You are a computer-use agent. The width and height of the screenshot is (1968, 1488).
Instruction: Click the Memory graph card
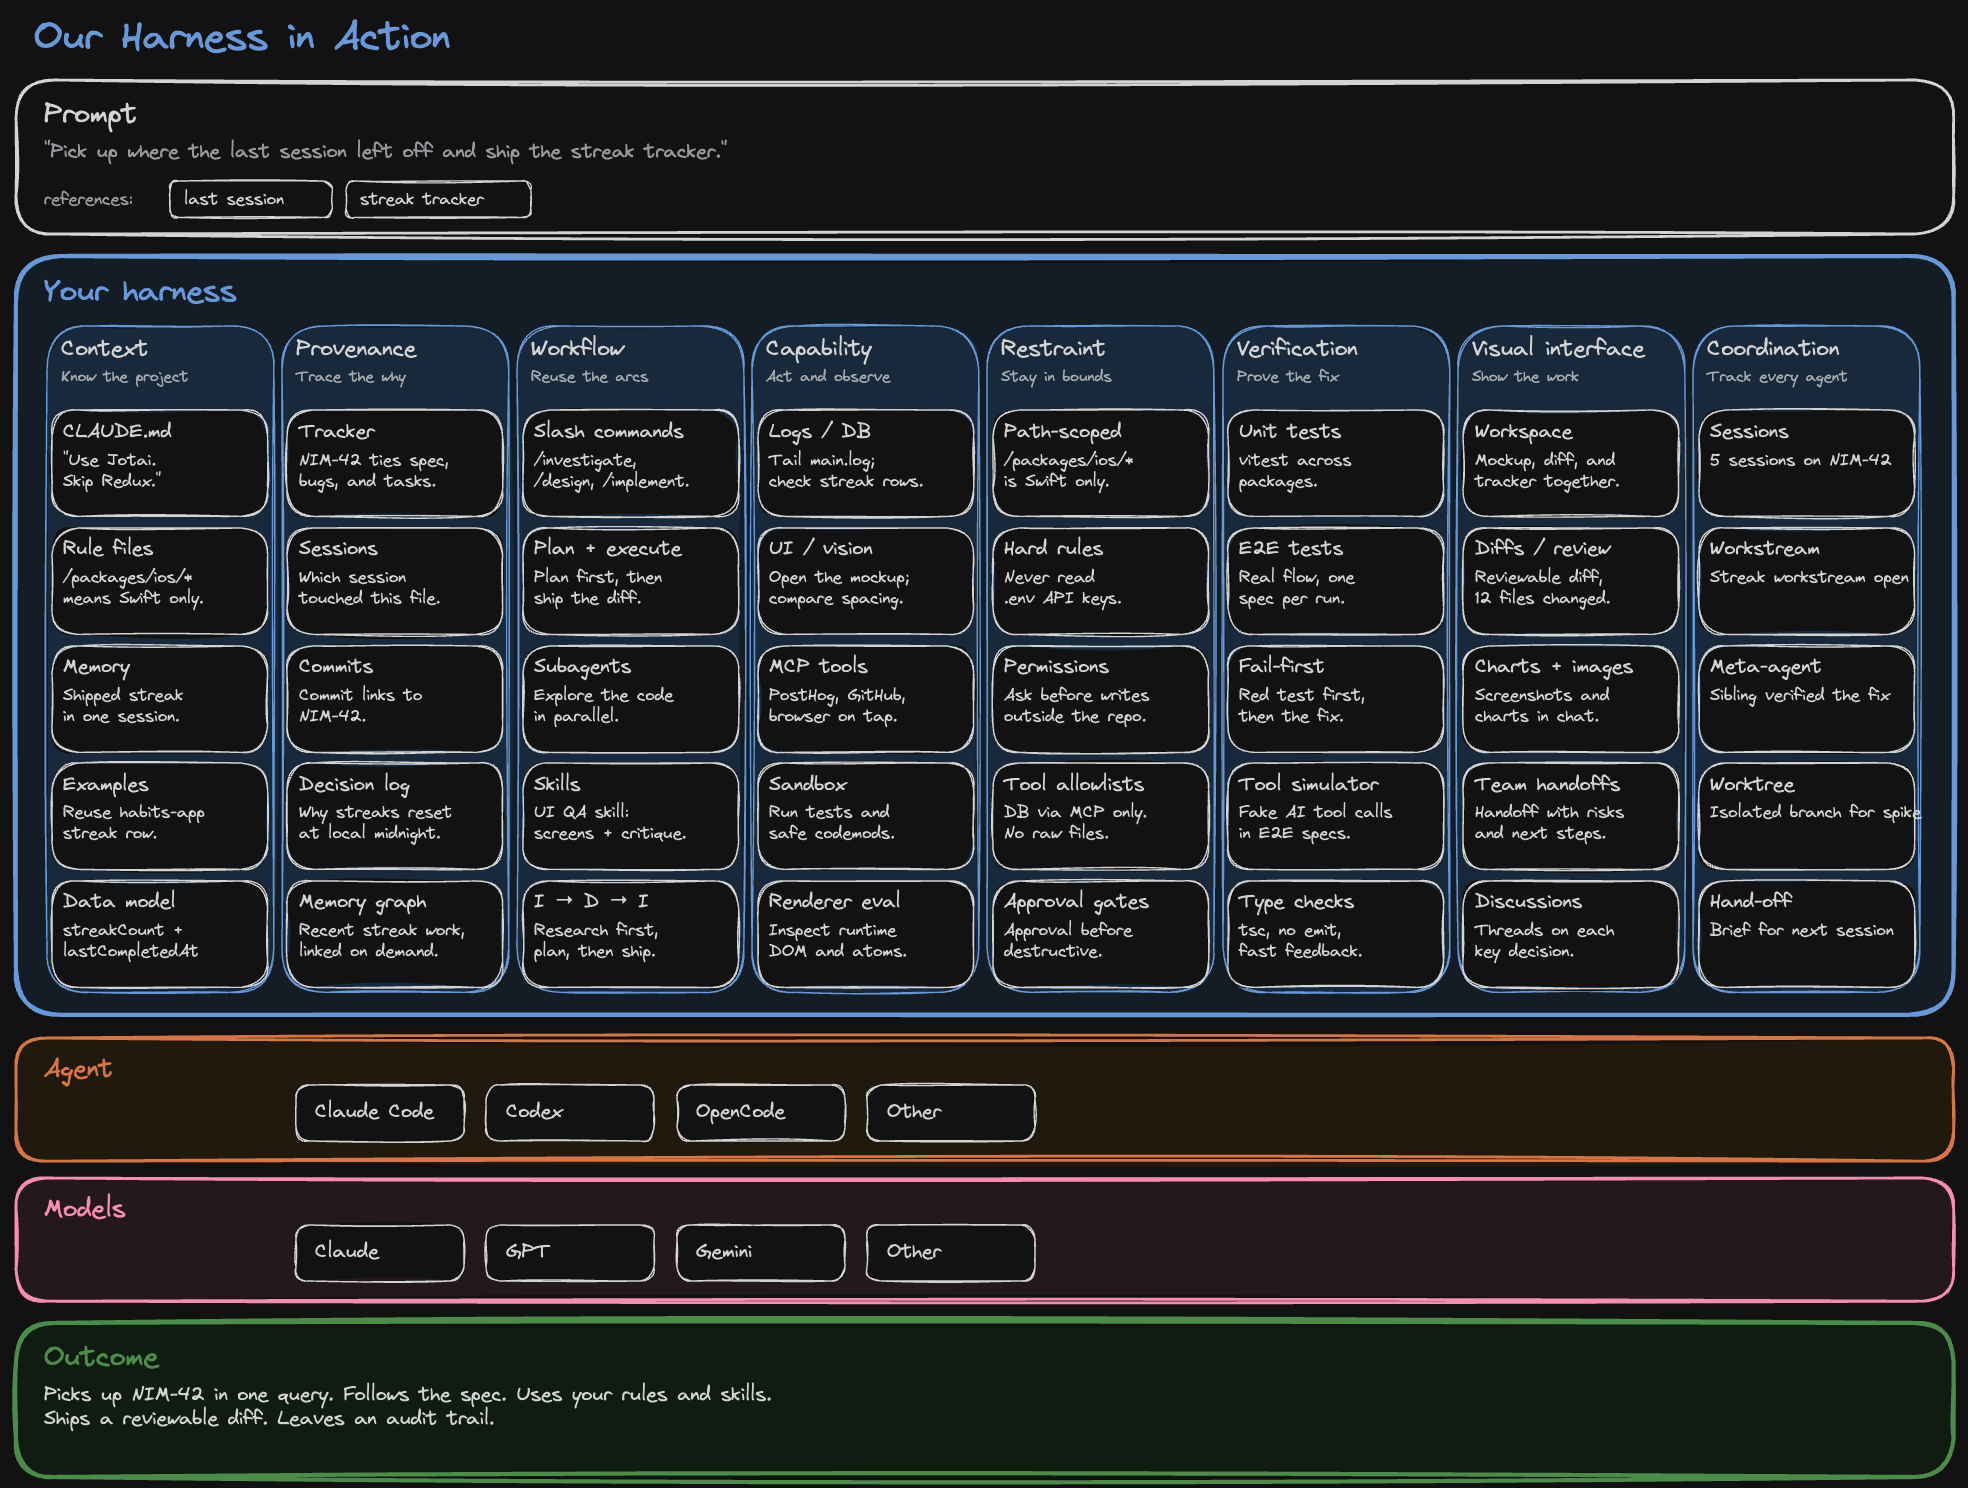click(x=395, y=934)
